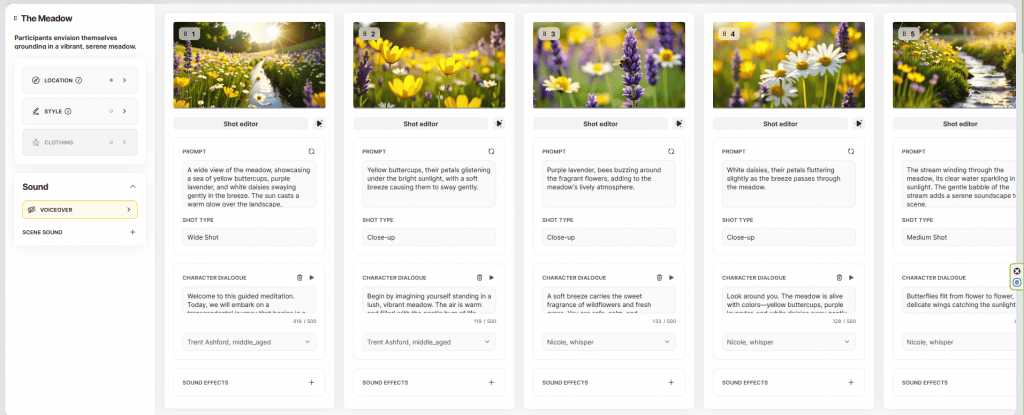Toggle the Clothing status circle
1024x415 pixels.
[111, 142]
